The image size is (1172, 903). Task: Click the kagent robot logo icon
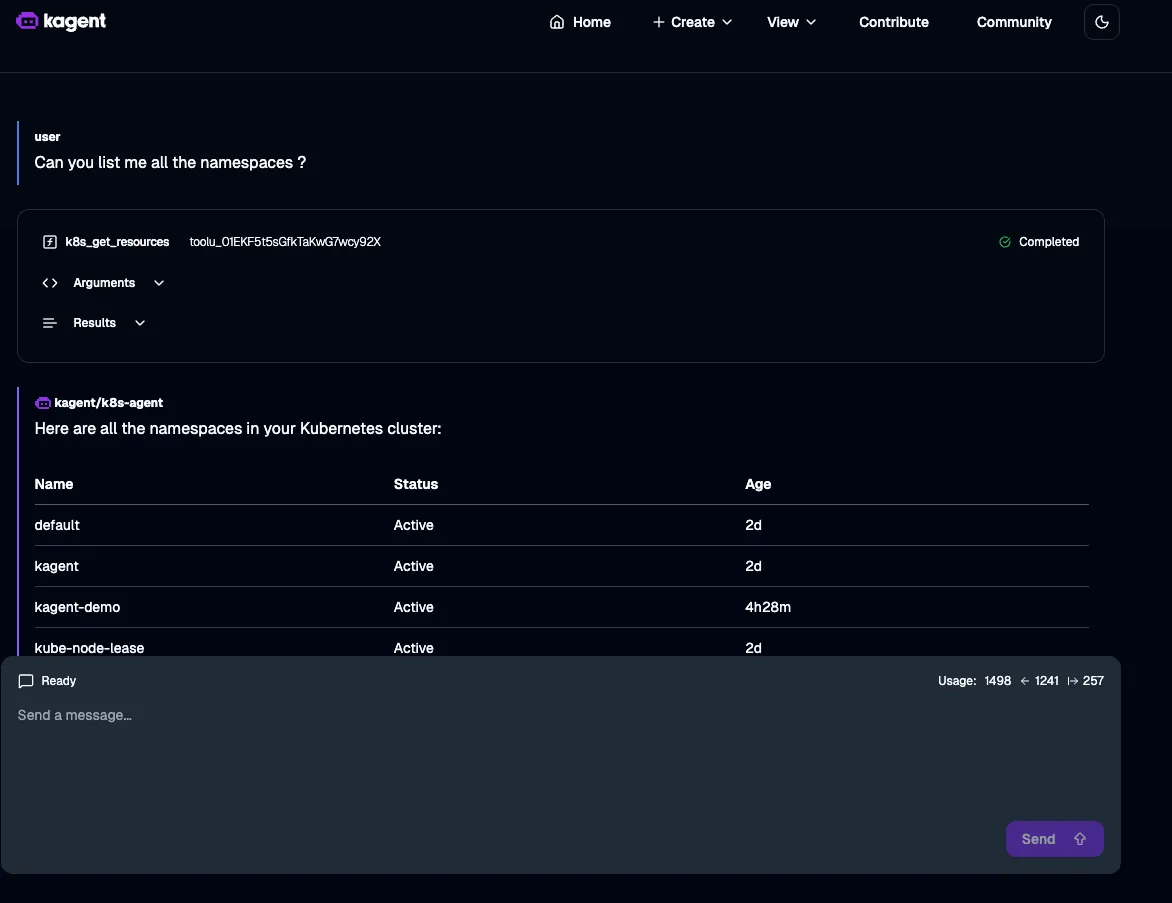tap(27, 21)
